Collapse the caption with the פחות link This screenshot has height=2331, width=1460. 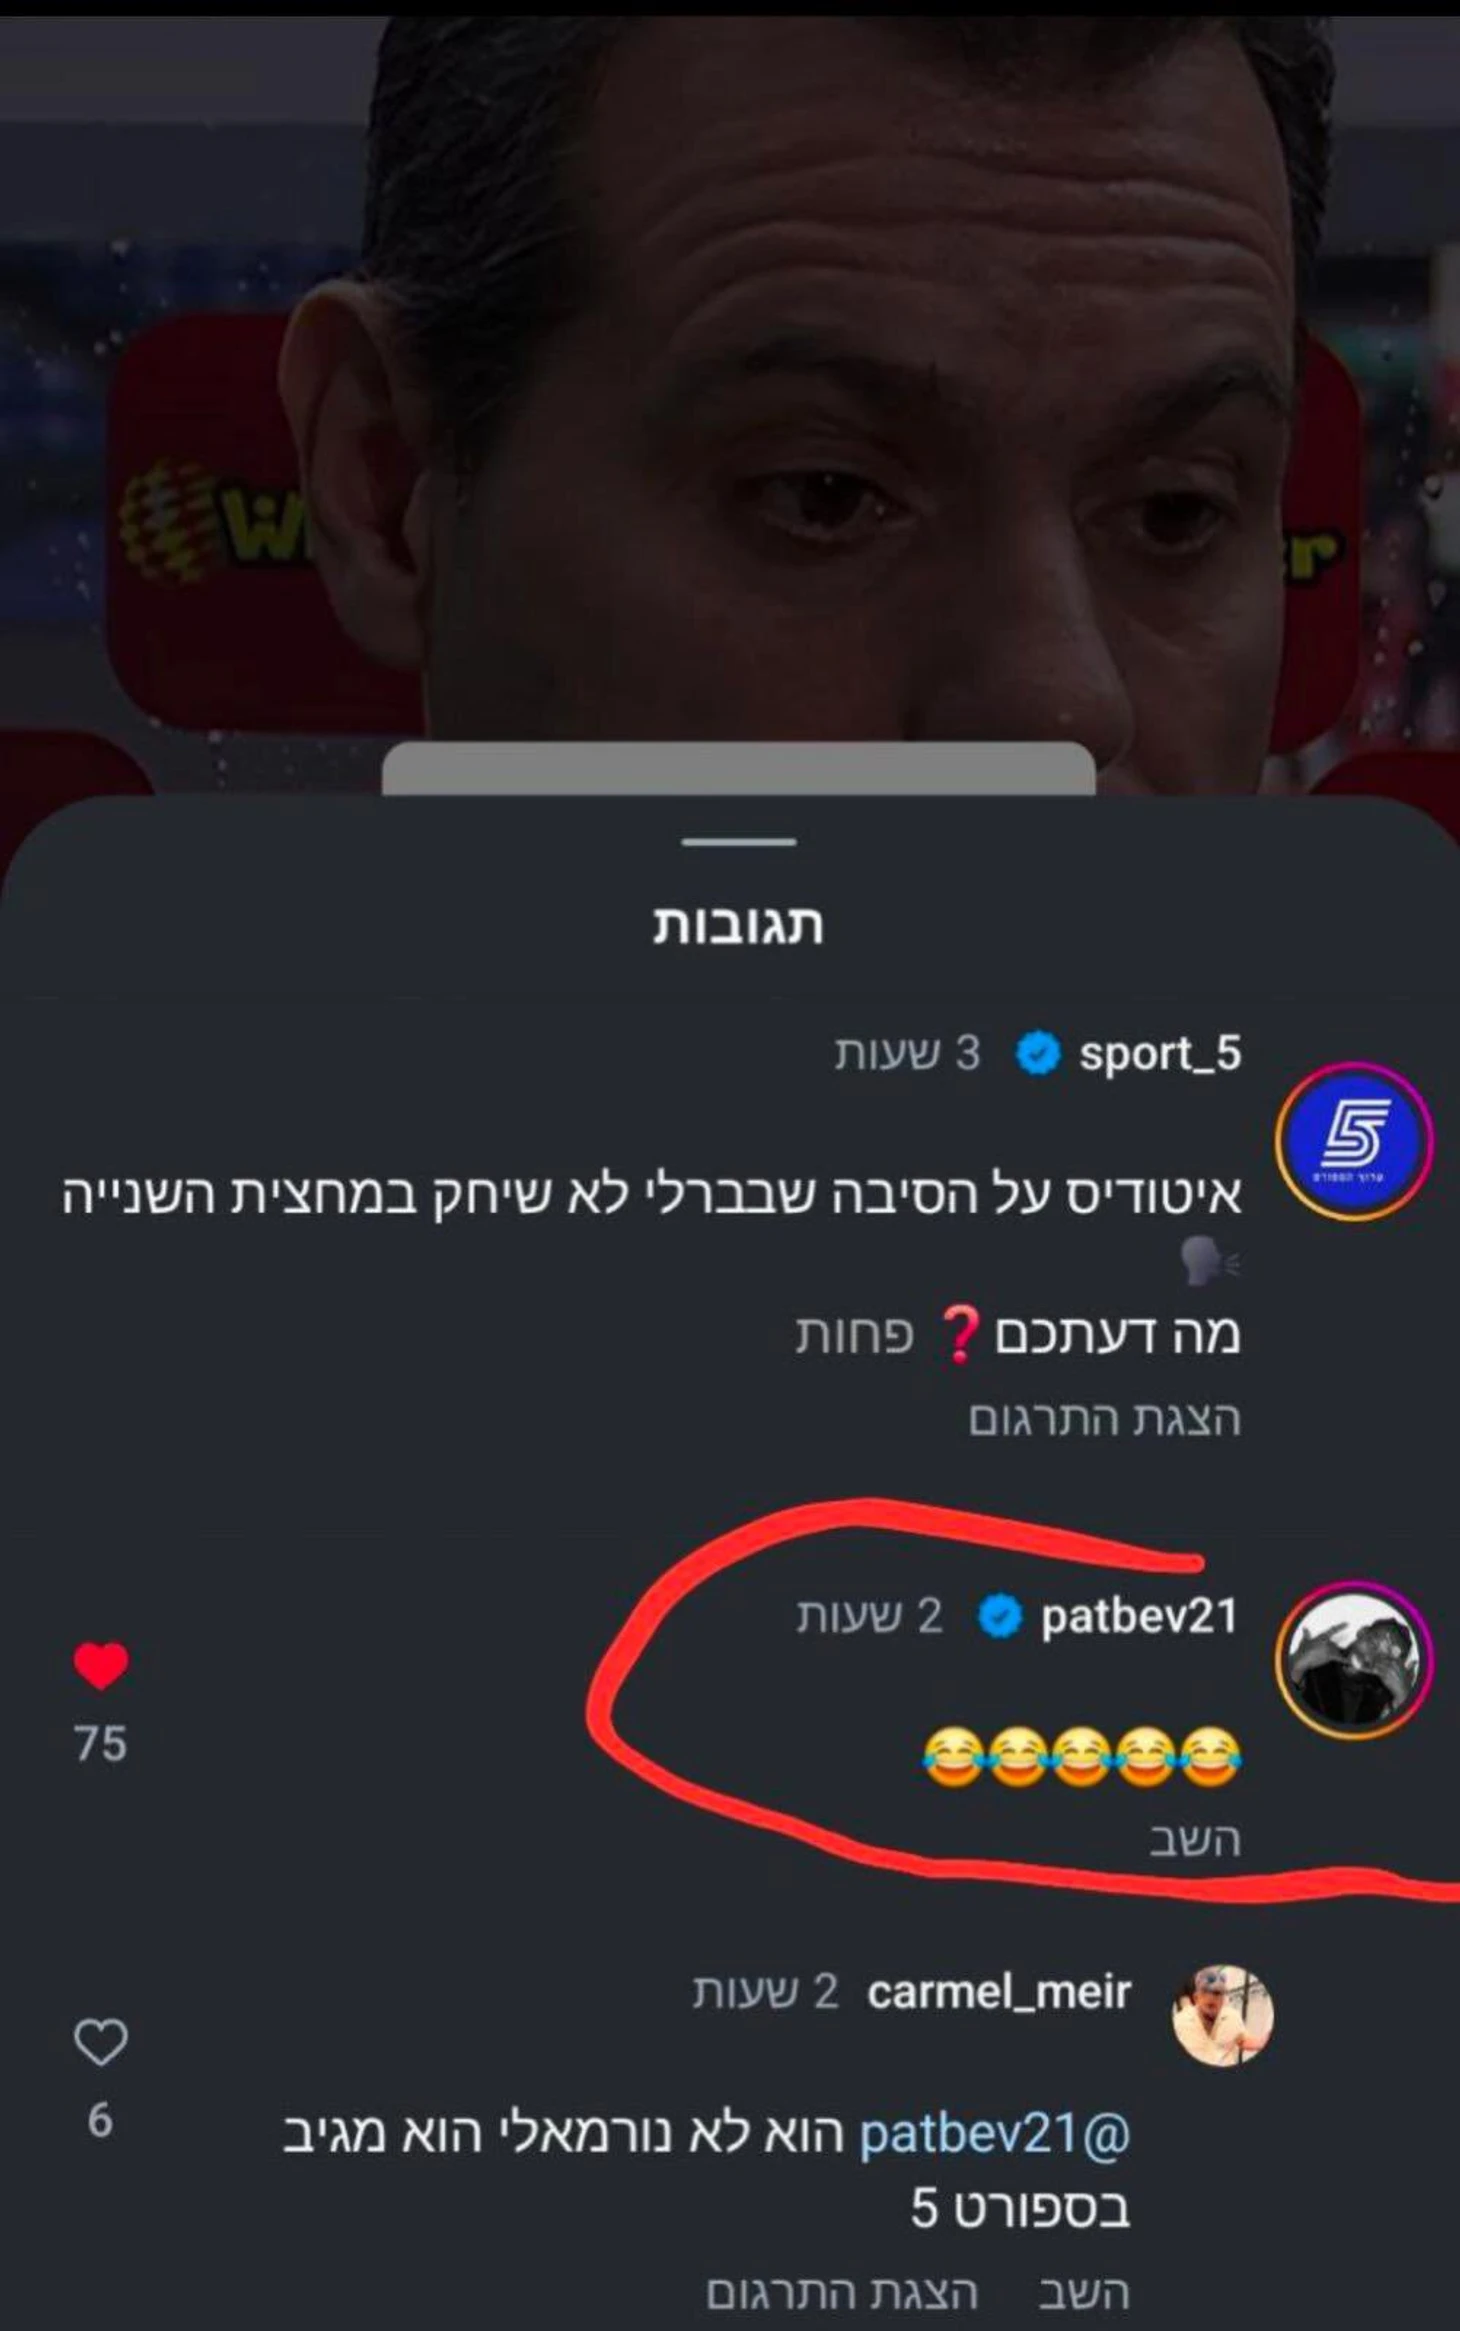click(x=854, y=1336)
